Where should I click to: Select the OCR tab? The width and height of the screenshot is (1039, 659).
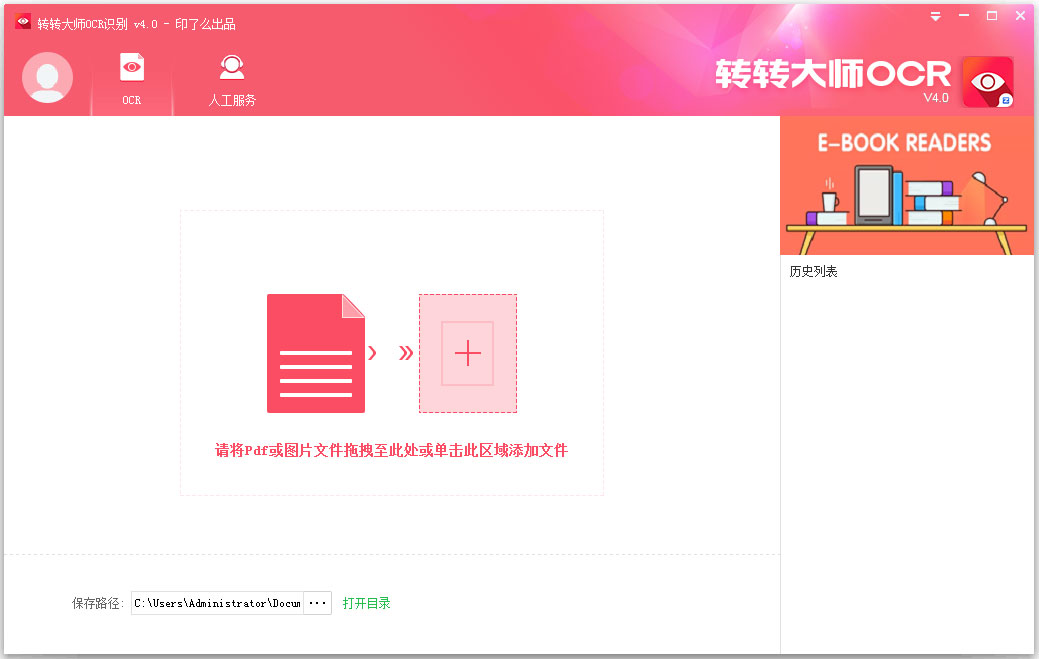click(132, 79)
